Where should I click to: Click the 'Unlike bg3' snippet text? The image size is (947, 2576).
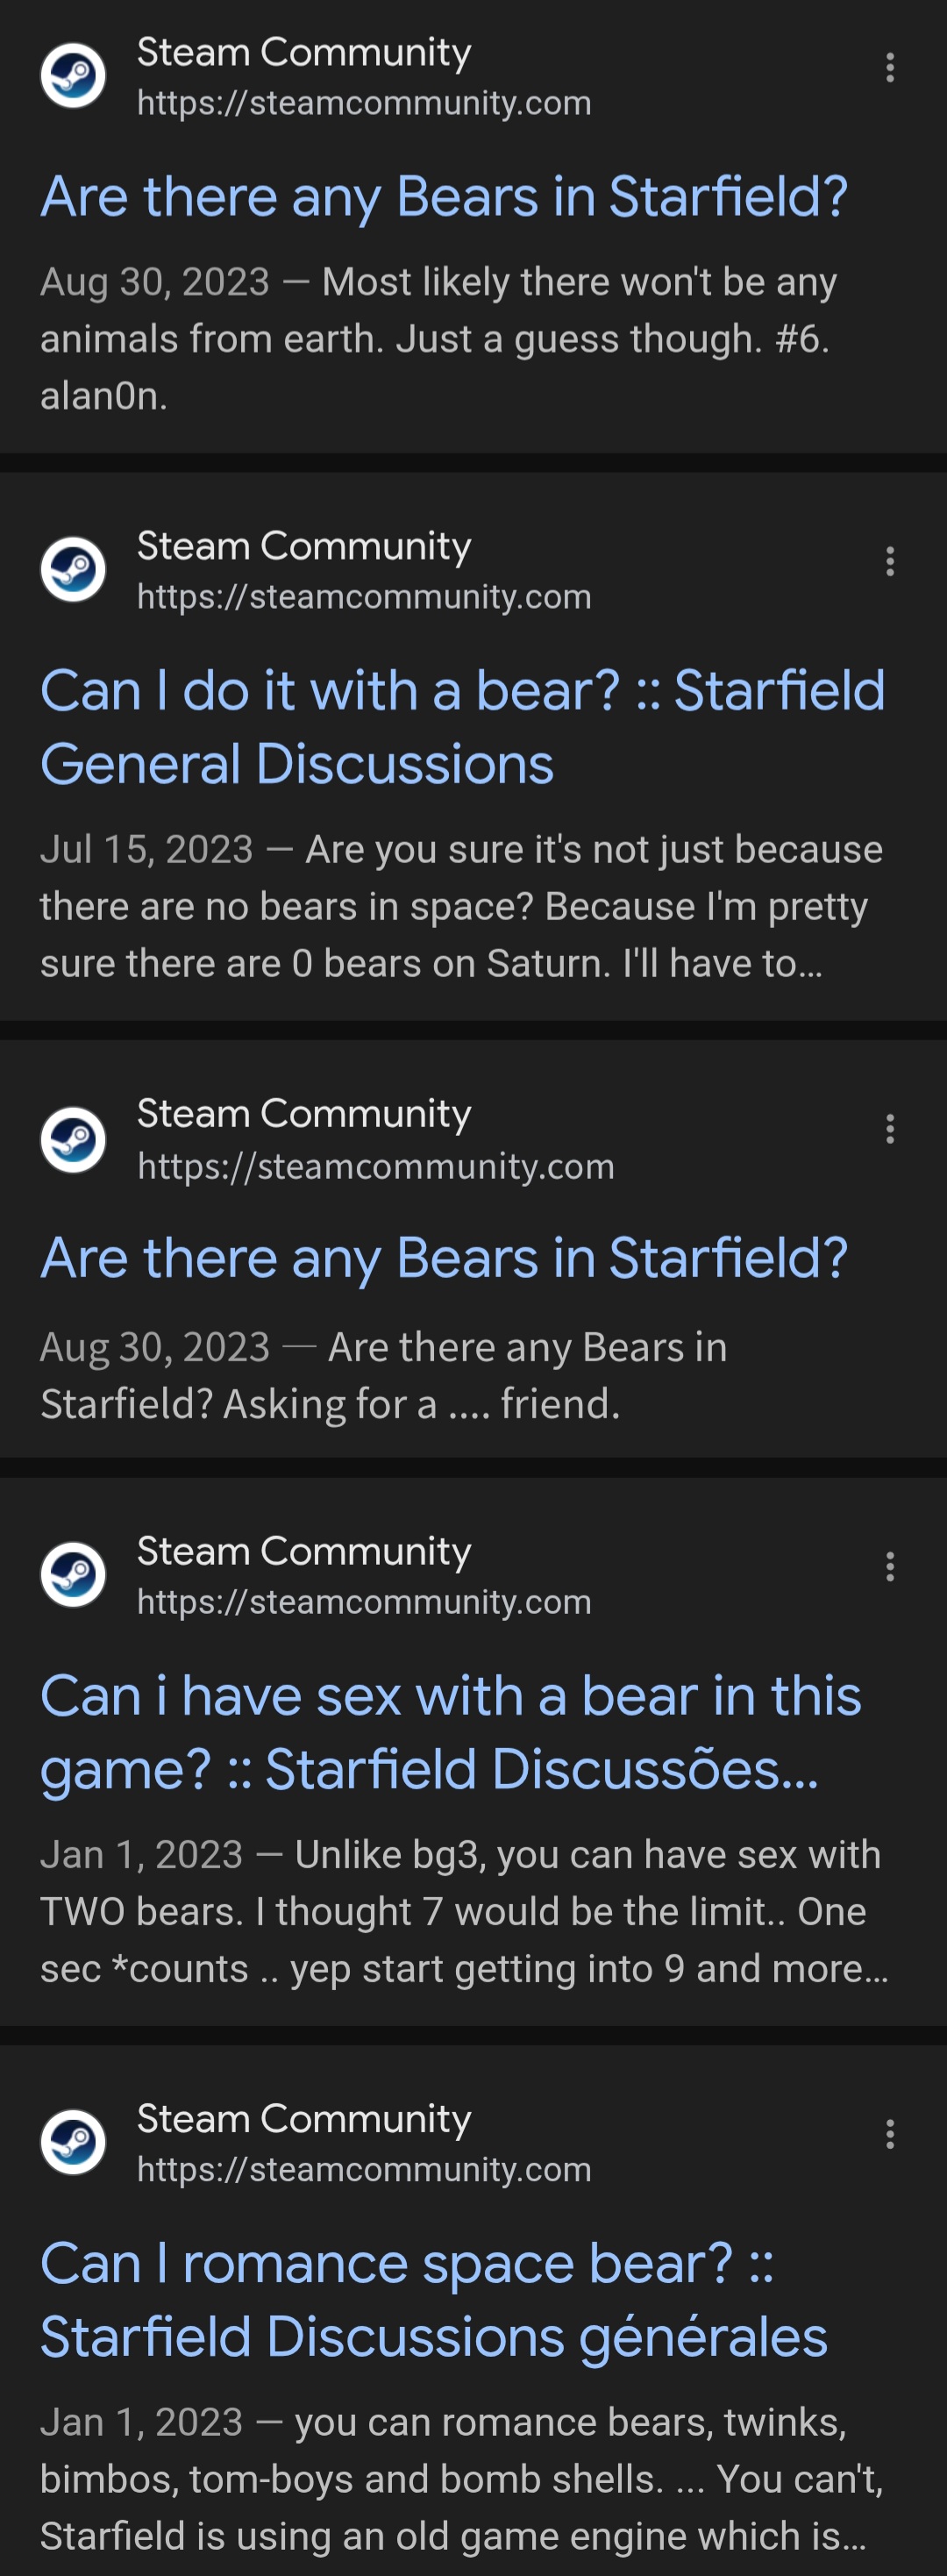(463, 1911)
